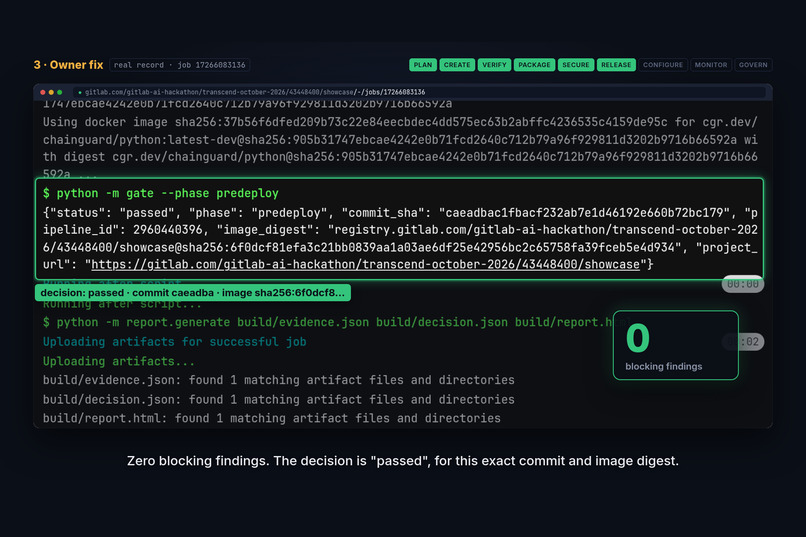806x537 pixels.
Task: Select the GOVERN stage badge
Action: pos(753,65)
